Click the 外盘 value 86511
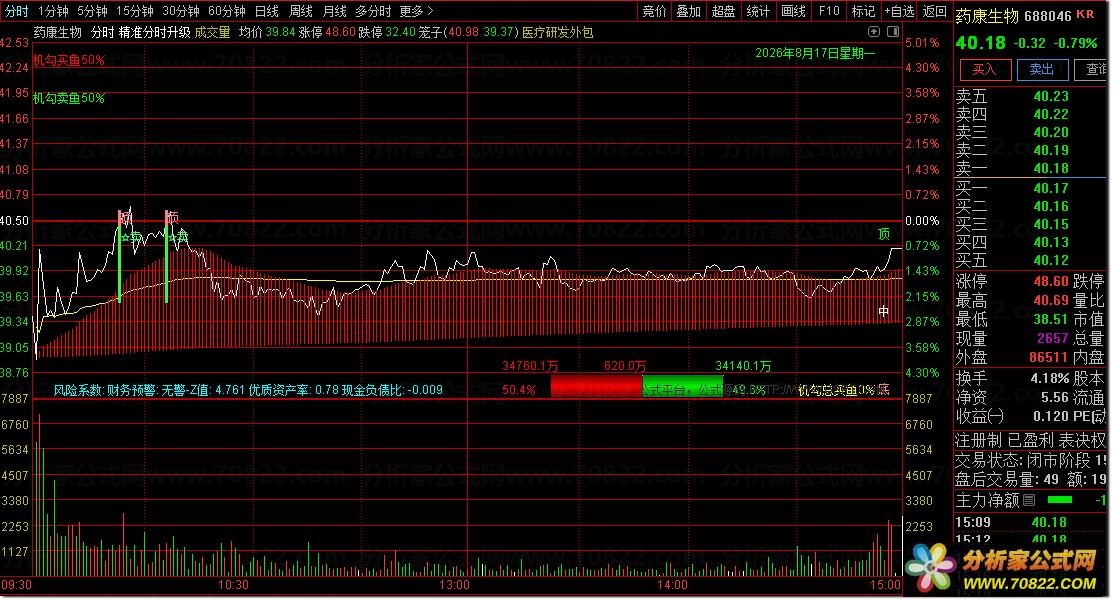 click(x=1048, y=357)
